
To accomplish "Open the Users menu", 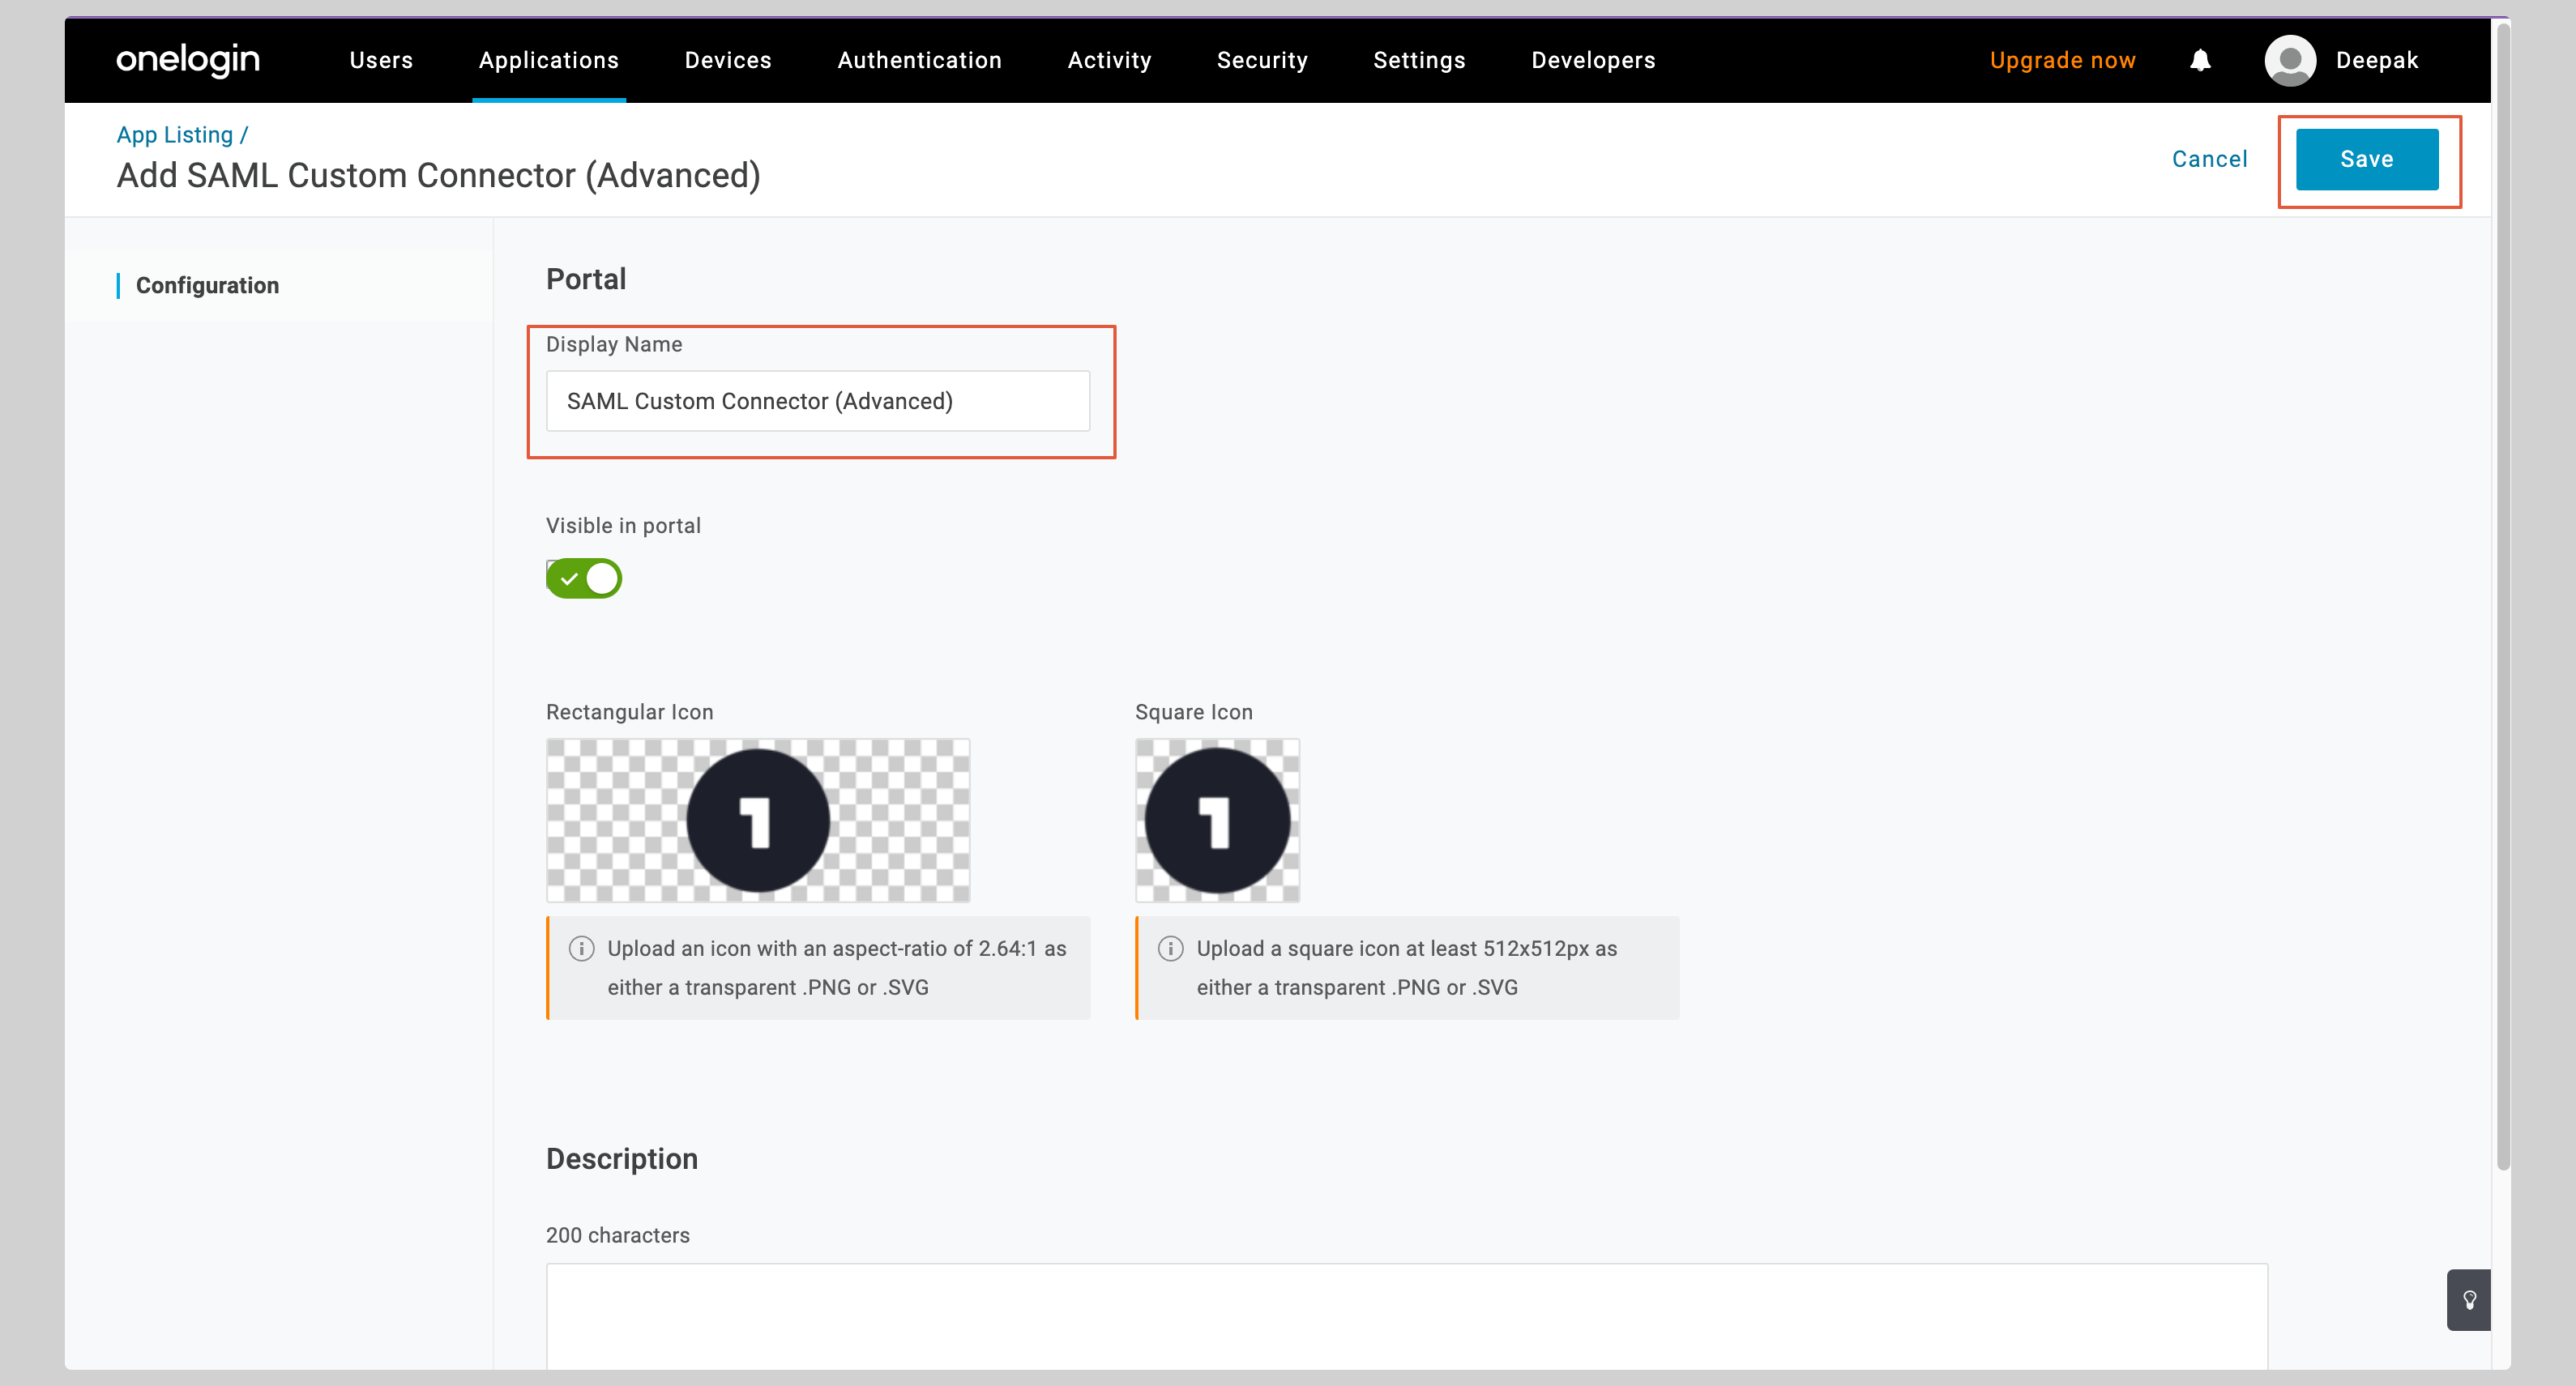I will tap(381, 60).
